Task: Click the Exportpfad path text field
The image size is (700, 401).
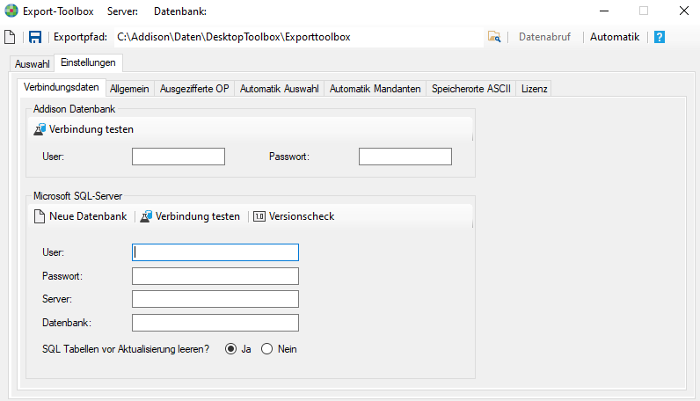Action: pyautogui.click(x=298, y=37)
